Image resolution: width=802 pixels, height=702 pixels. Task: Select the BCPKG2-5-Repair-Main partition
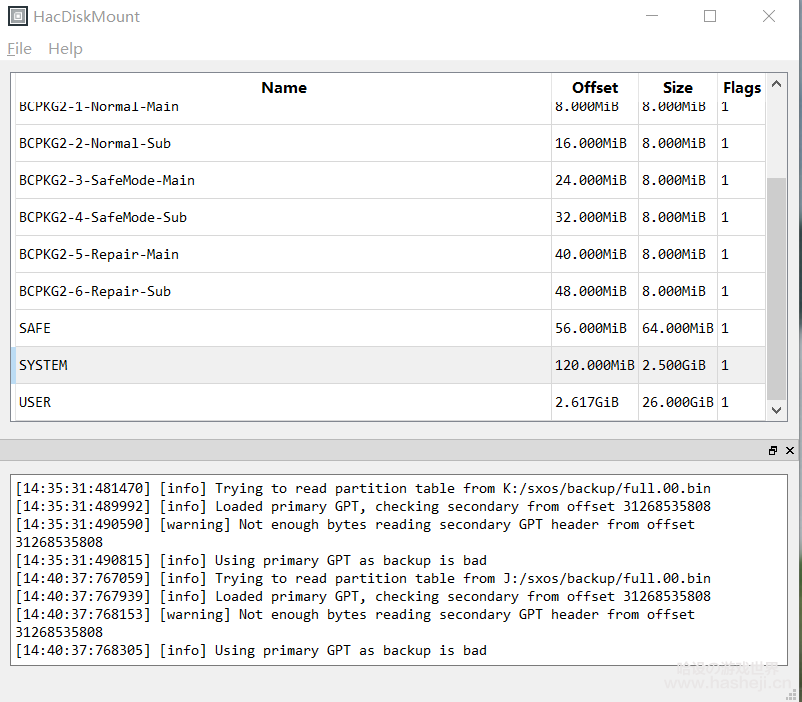tap(283, 254)
